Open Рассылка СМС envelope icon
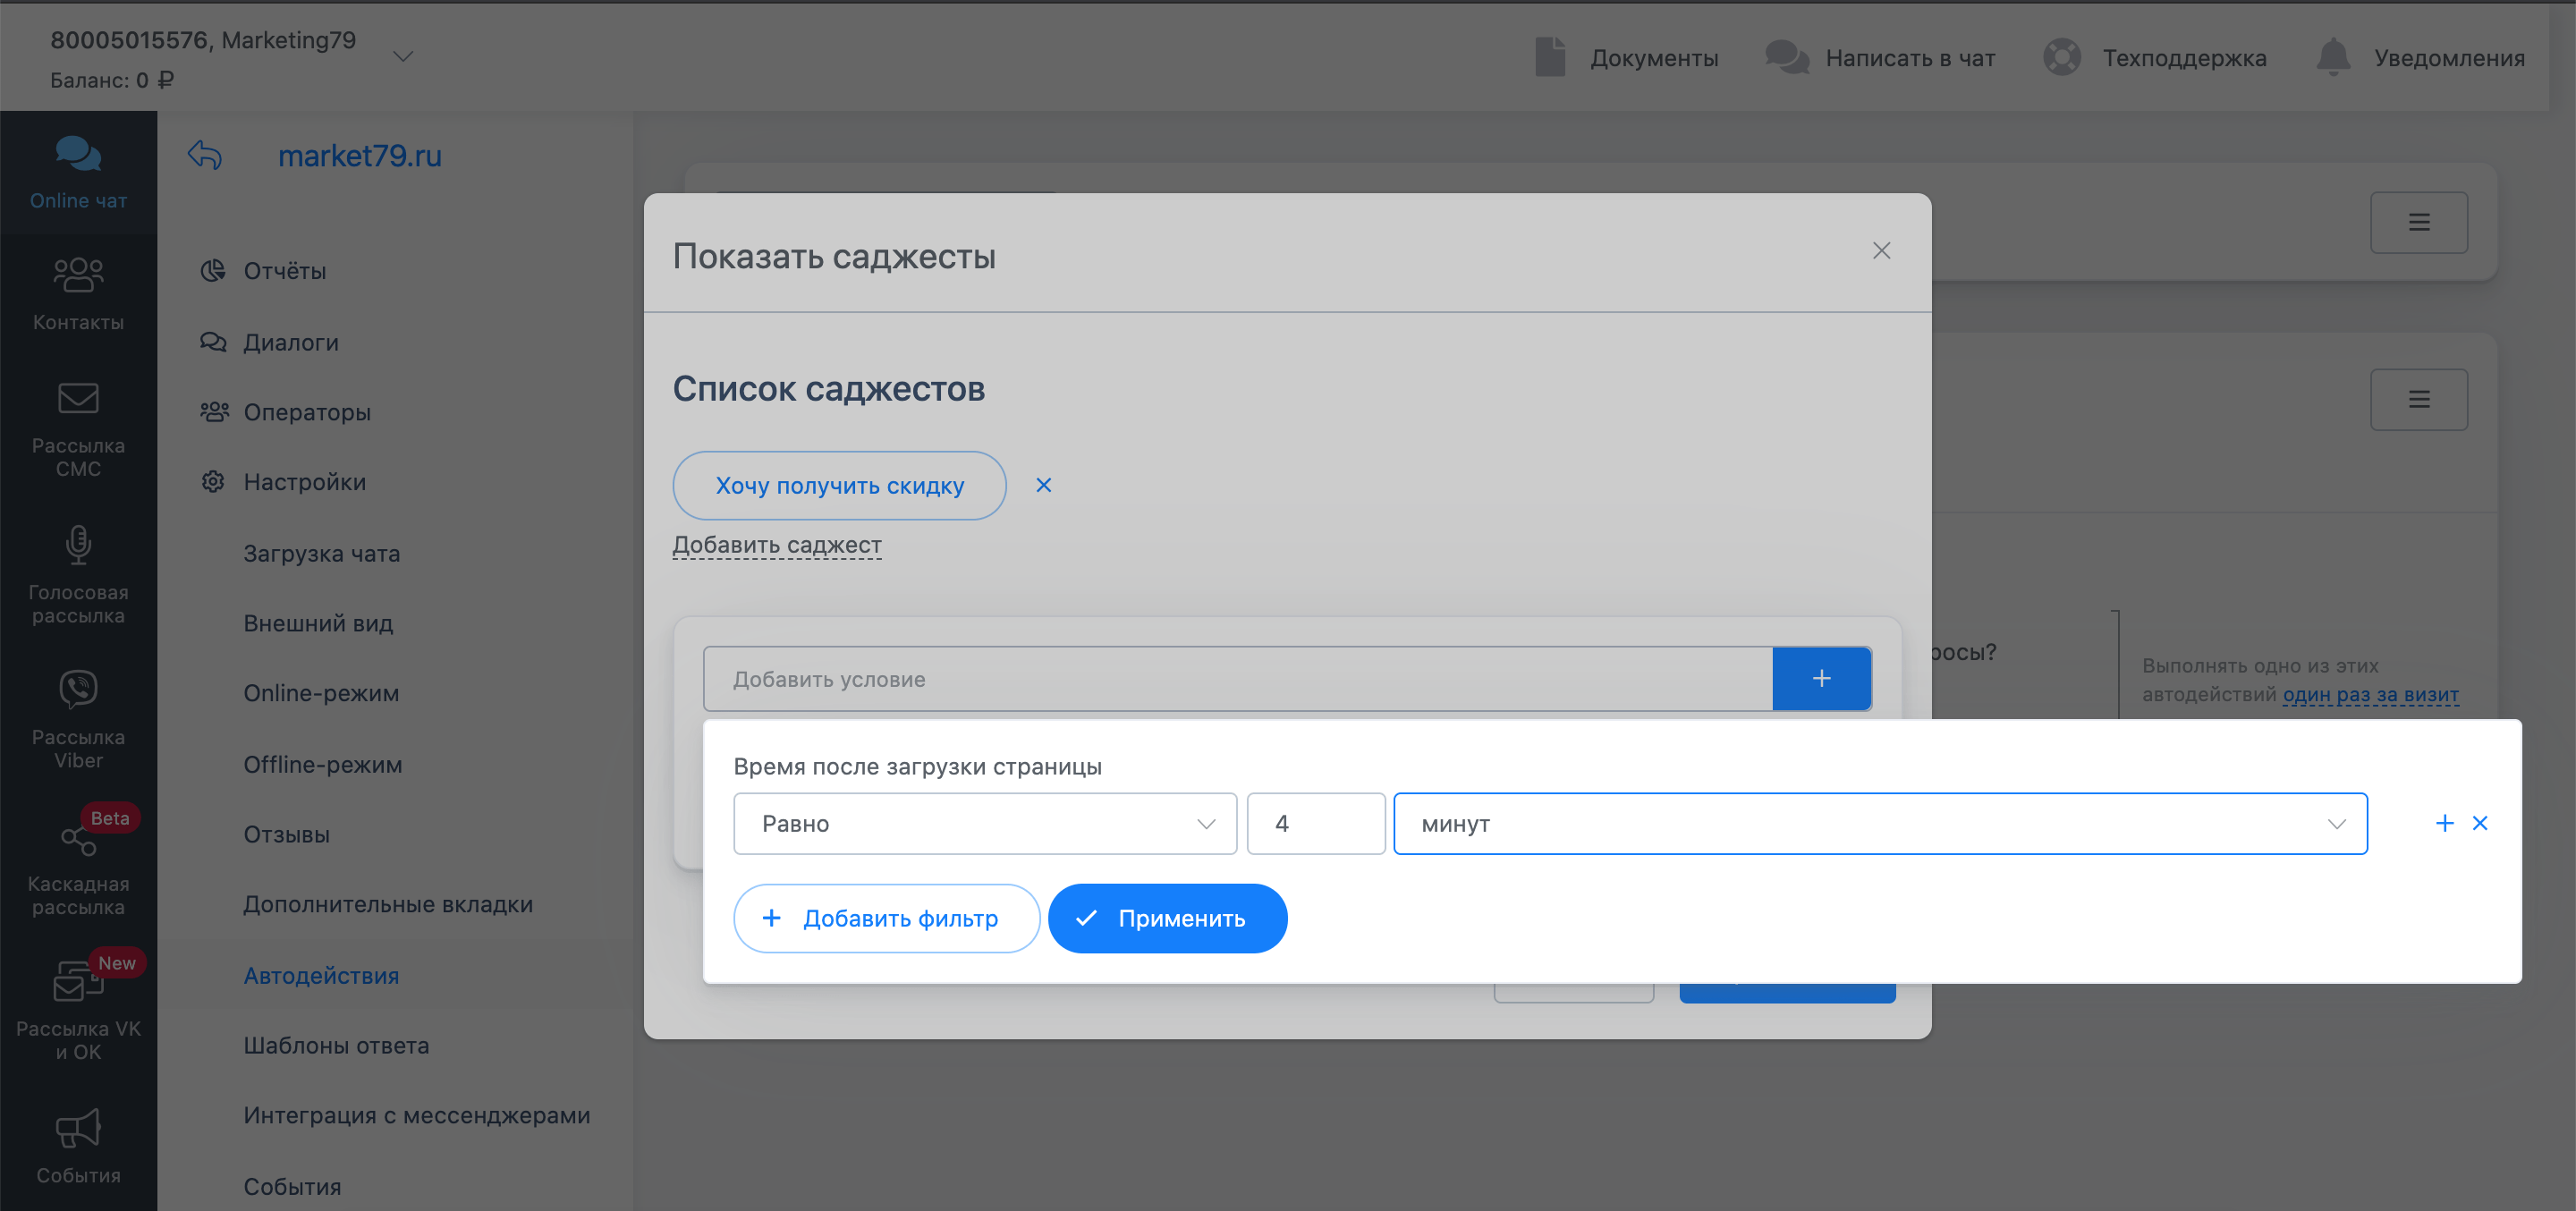Image resolution: width=2576 pixels, height=1211 pixels. 78,398
